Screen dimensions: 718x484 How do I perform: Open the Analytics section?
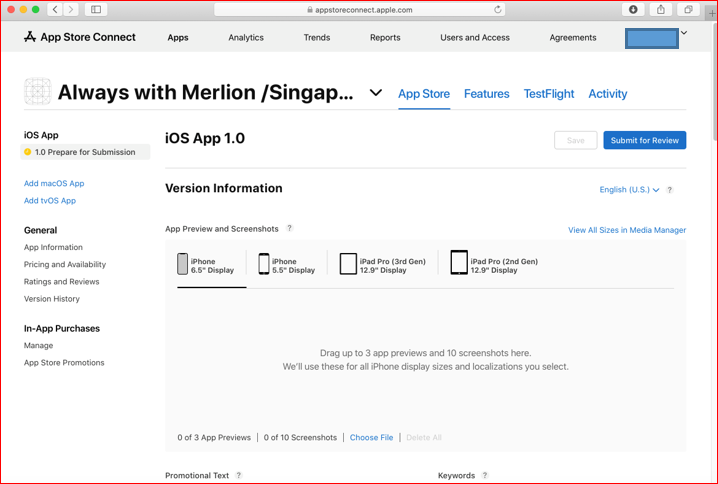tap(246, 38)
